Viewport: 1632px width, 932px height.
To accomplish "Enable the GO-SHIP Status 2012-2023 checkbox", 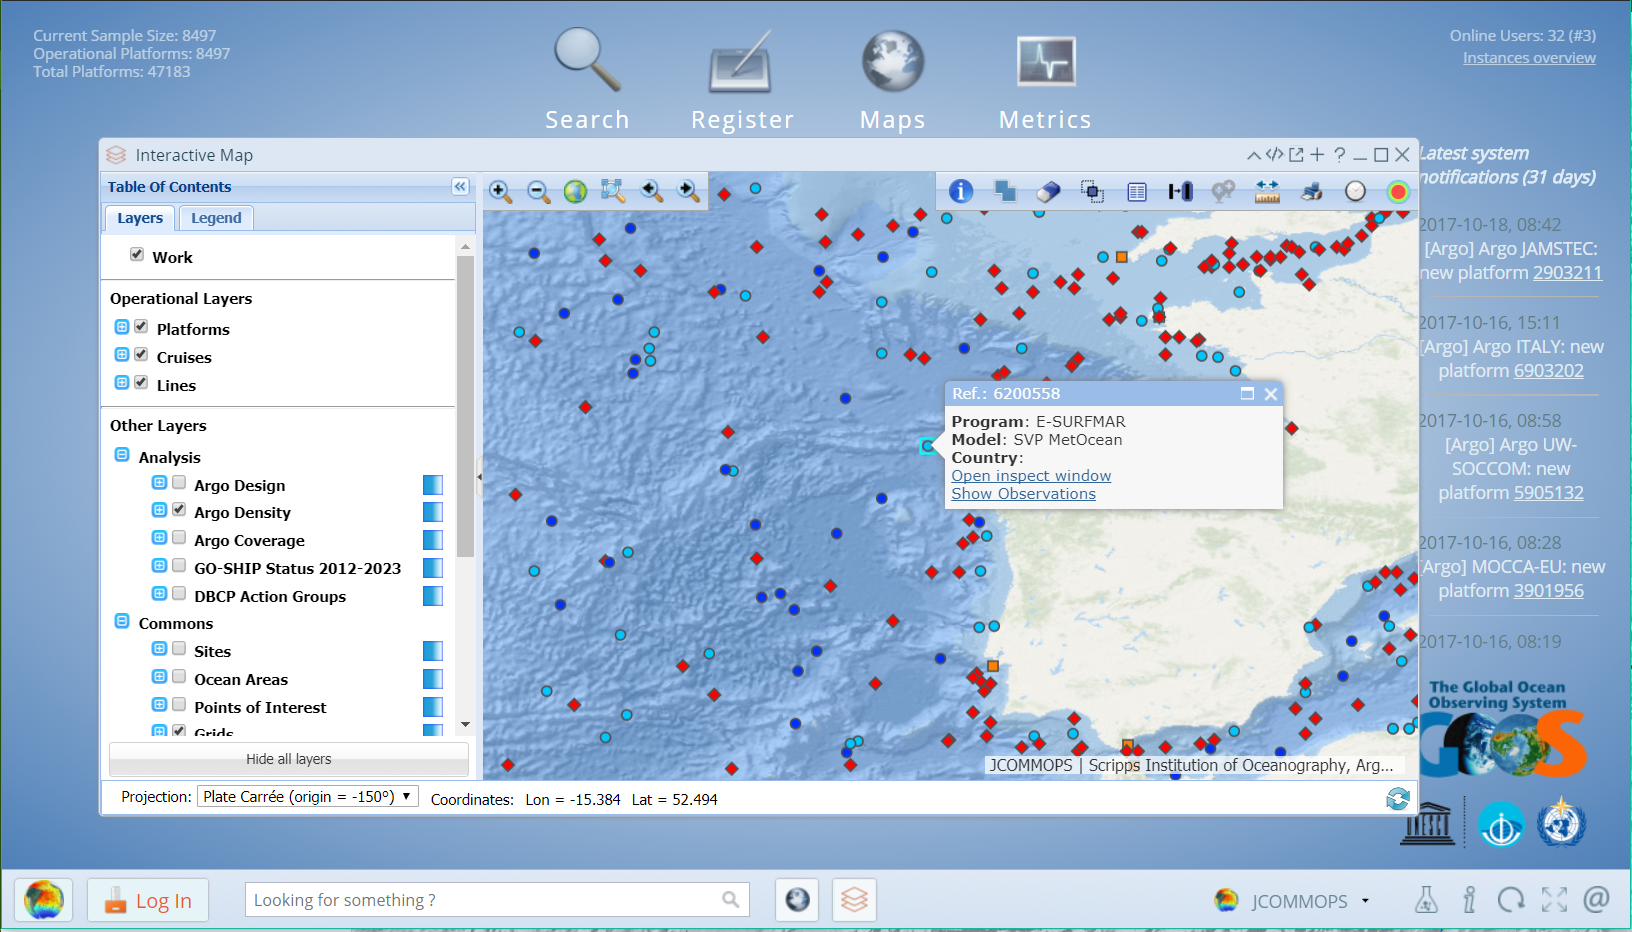I will (179, 565).
